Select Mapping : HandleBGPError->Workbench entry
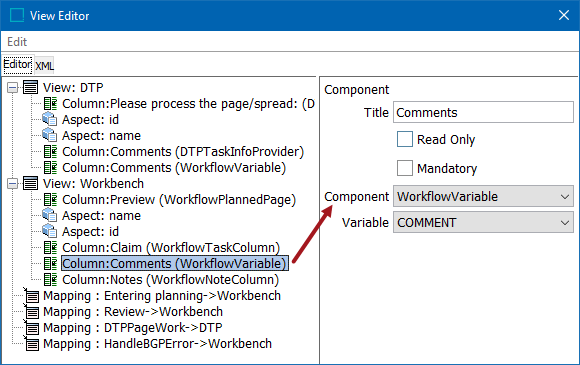 [158, 344]
